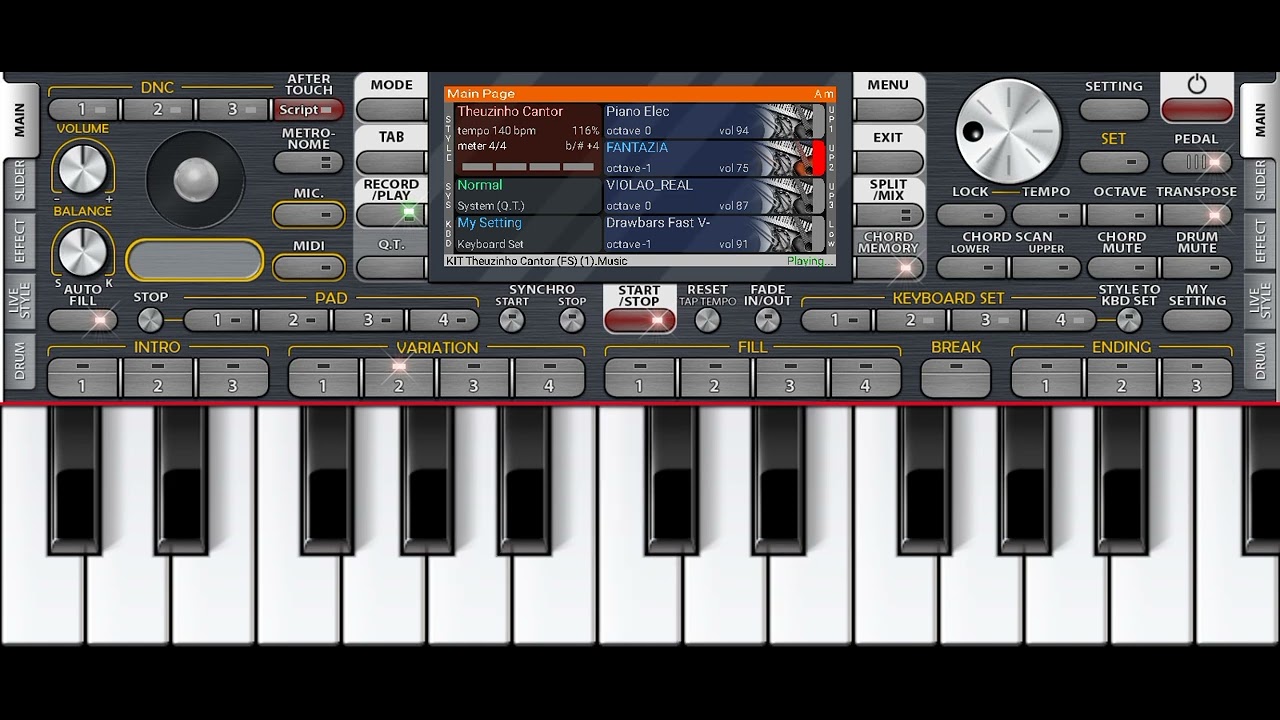
Task: Select INTRO 1
Action: click(83, 378)
